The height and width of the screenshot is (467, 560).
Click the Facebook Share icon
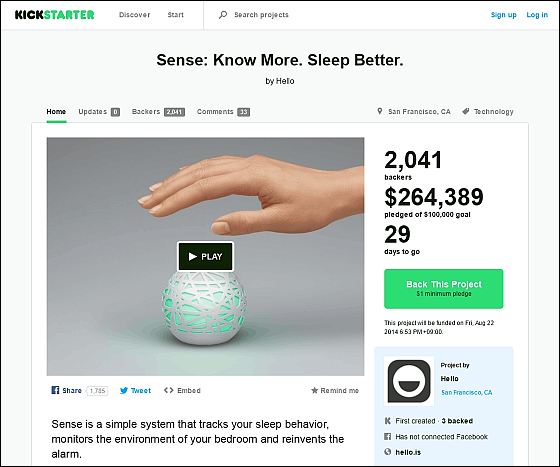pyautogui.click(x=55, y=390)
